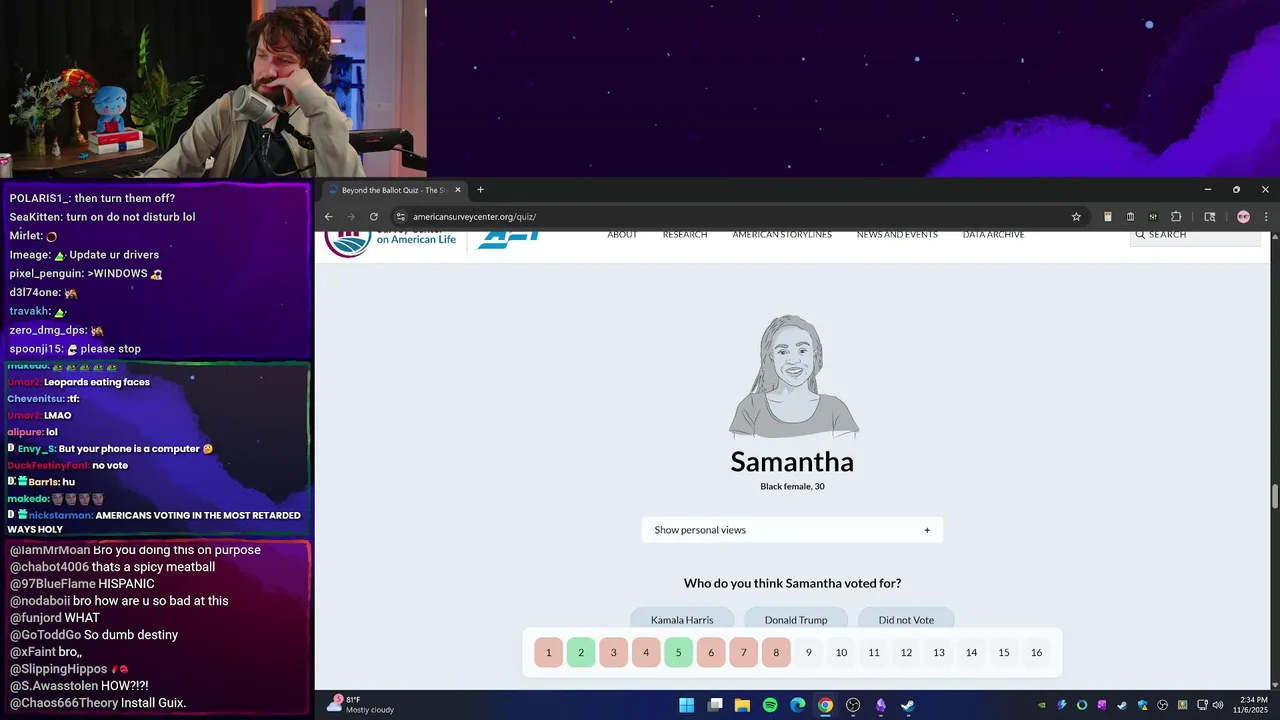
Task: Choose Donald Trump as Samantha's vote
Action: click(796, 620)
